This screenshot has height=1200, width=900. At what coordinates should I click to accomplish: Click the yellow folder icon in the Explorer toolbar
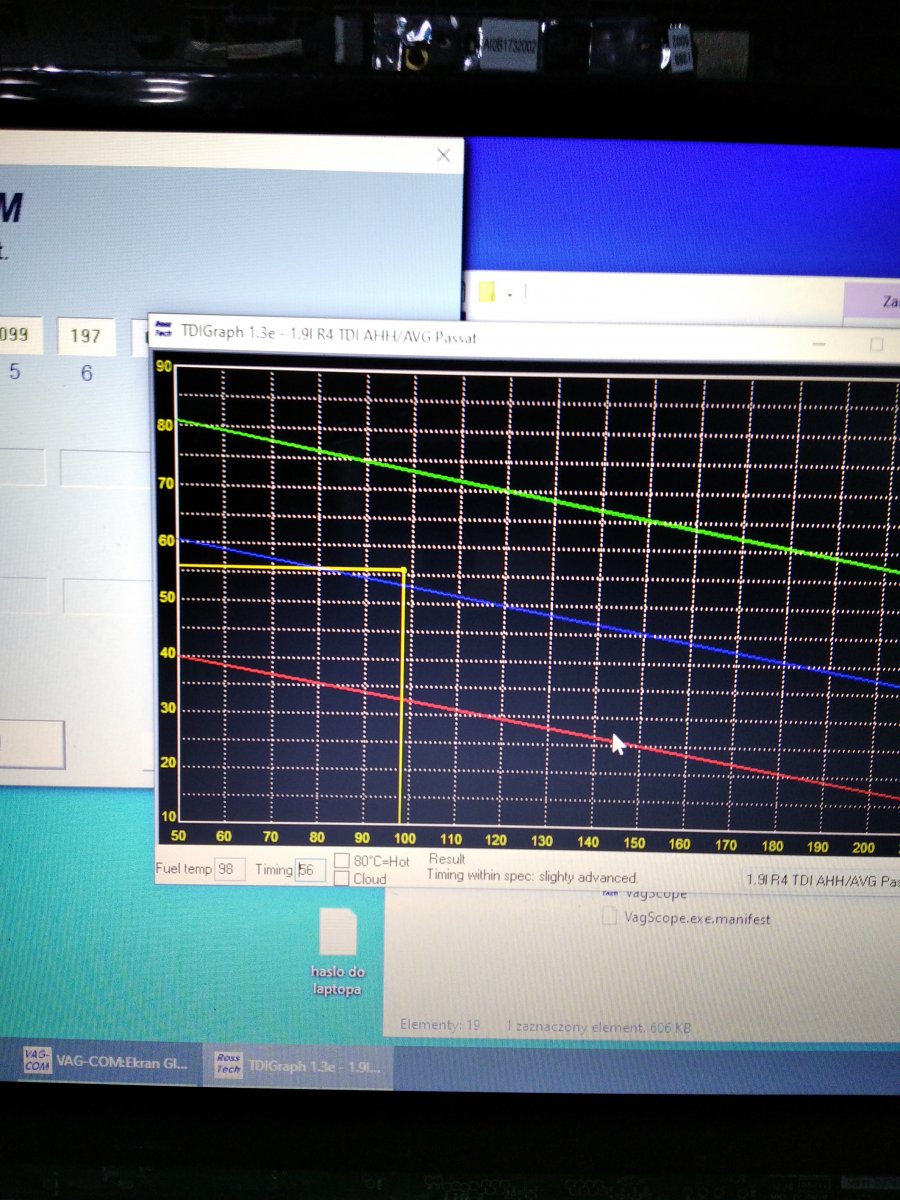[x=488, y=293]
